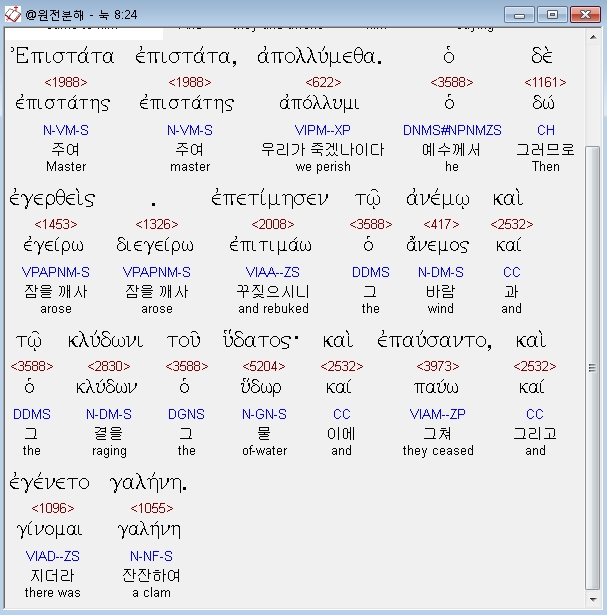Screen dimensions: 607x615
Task: Click the lemma ἀπόλλυμι
Action: 319,103
